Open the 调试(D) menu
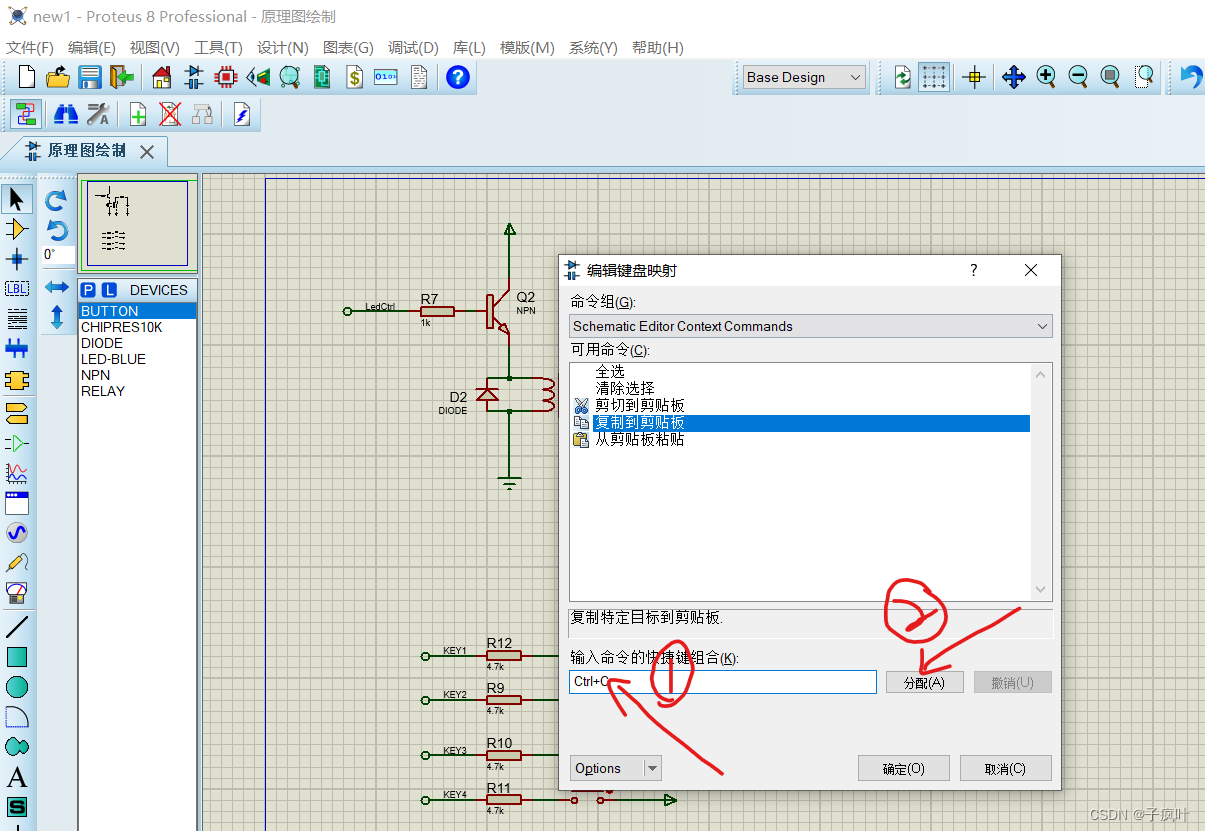This screenshot has height=831, width=1205. pos(413,48)
